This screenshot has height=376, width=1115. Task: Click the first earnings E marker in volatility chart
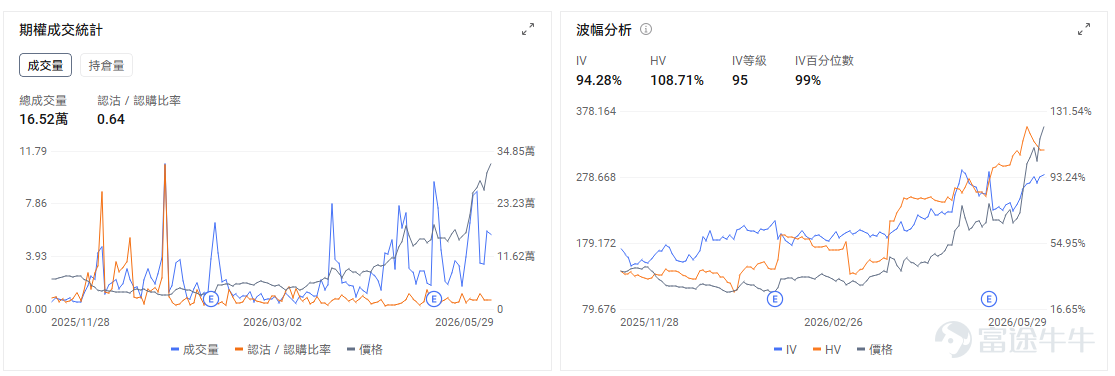(x=774, y=299)
